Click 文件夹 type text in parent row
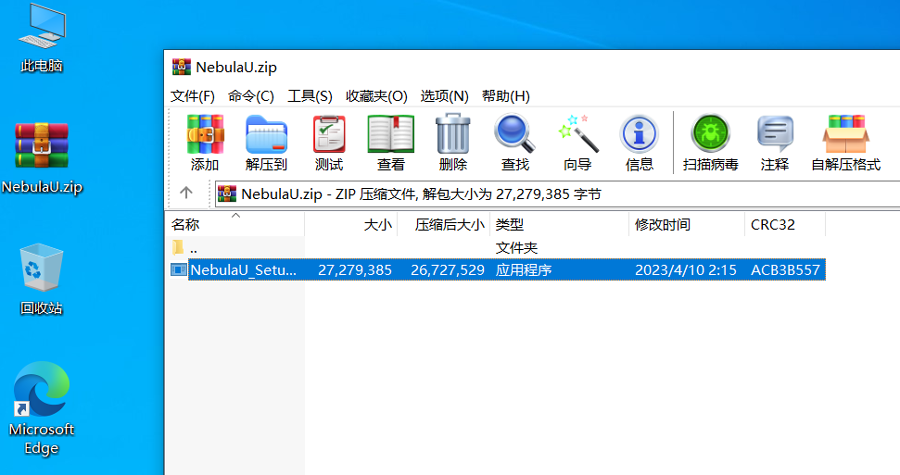The height and width of the screenshot is (475, 900). (517, 248)
